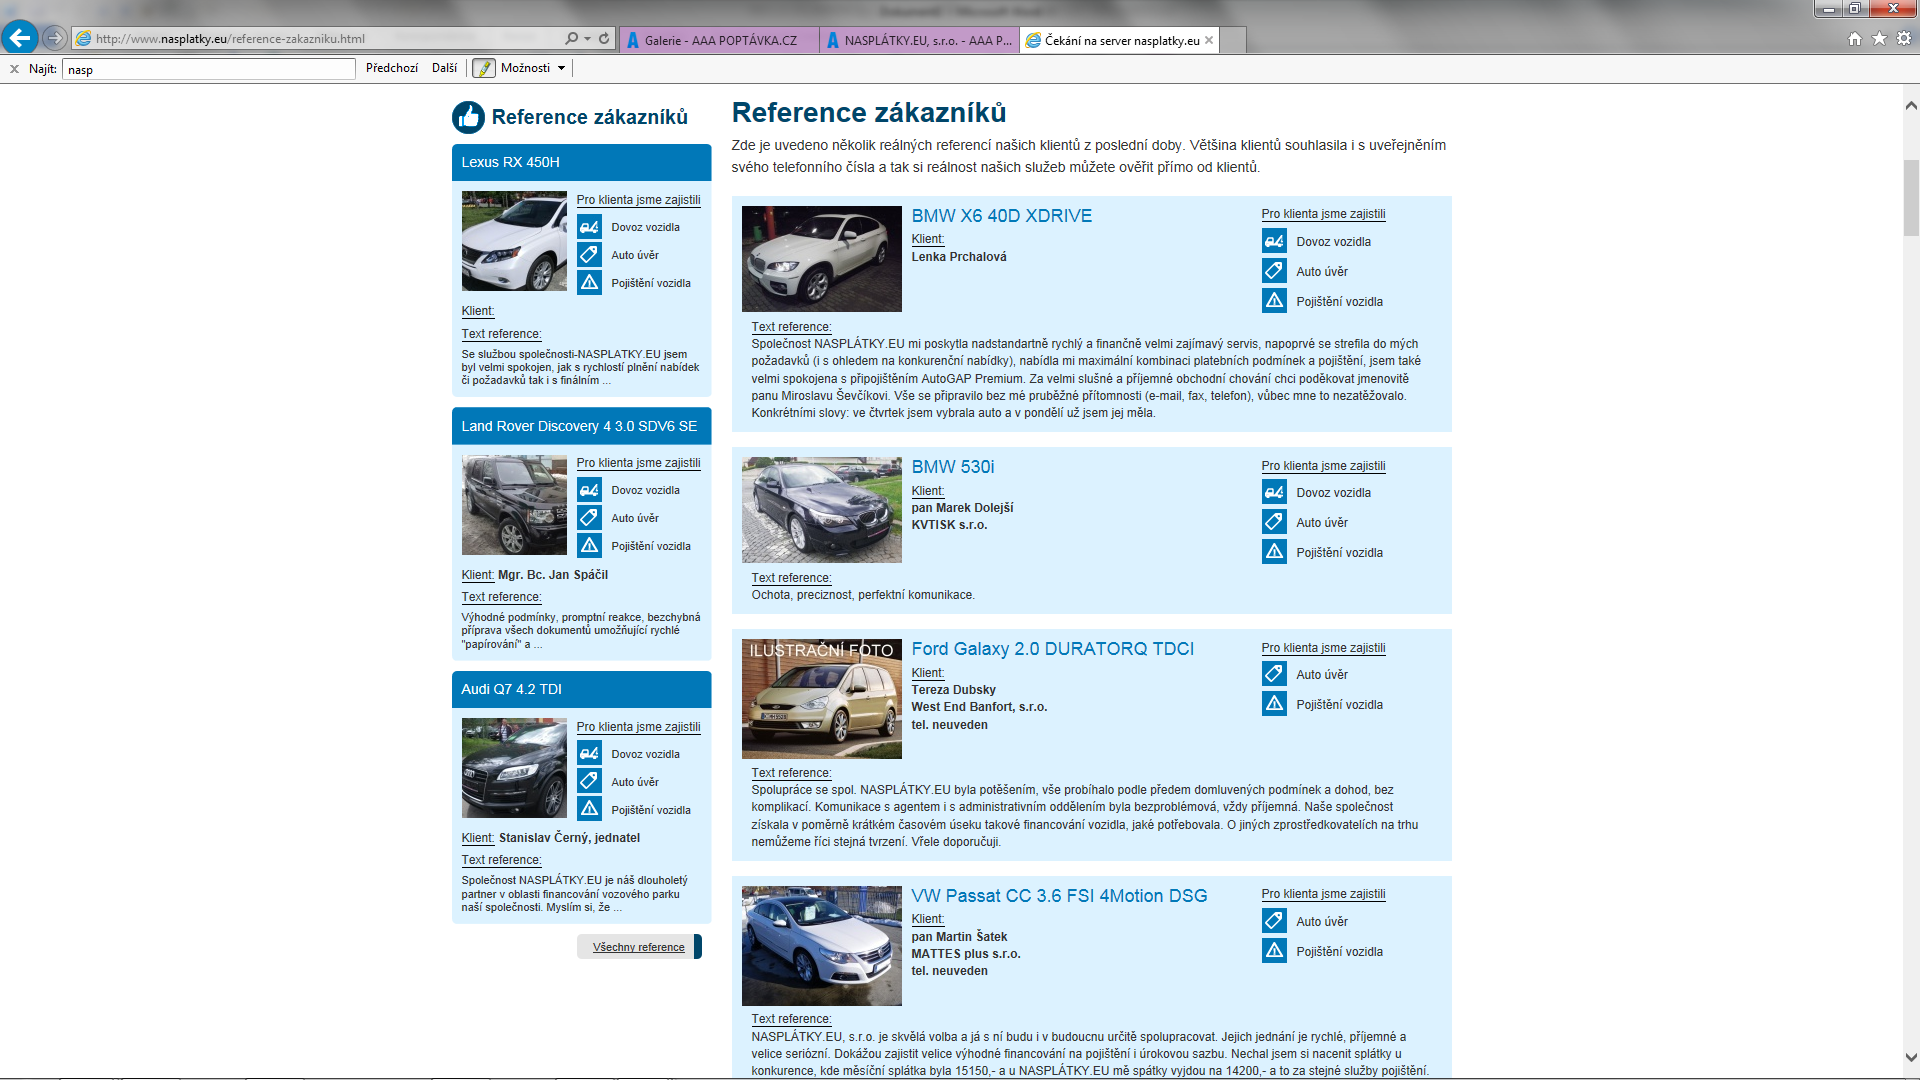Open the Land Rover Discovery thumbnail
Screen dimensions: 1920x1080
click(514, 505)
